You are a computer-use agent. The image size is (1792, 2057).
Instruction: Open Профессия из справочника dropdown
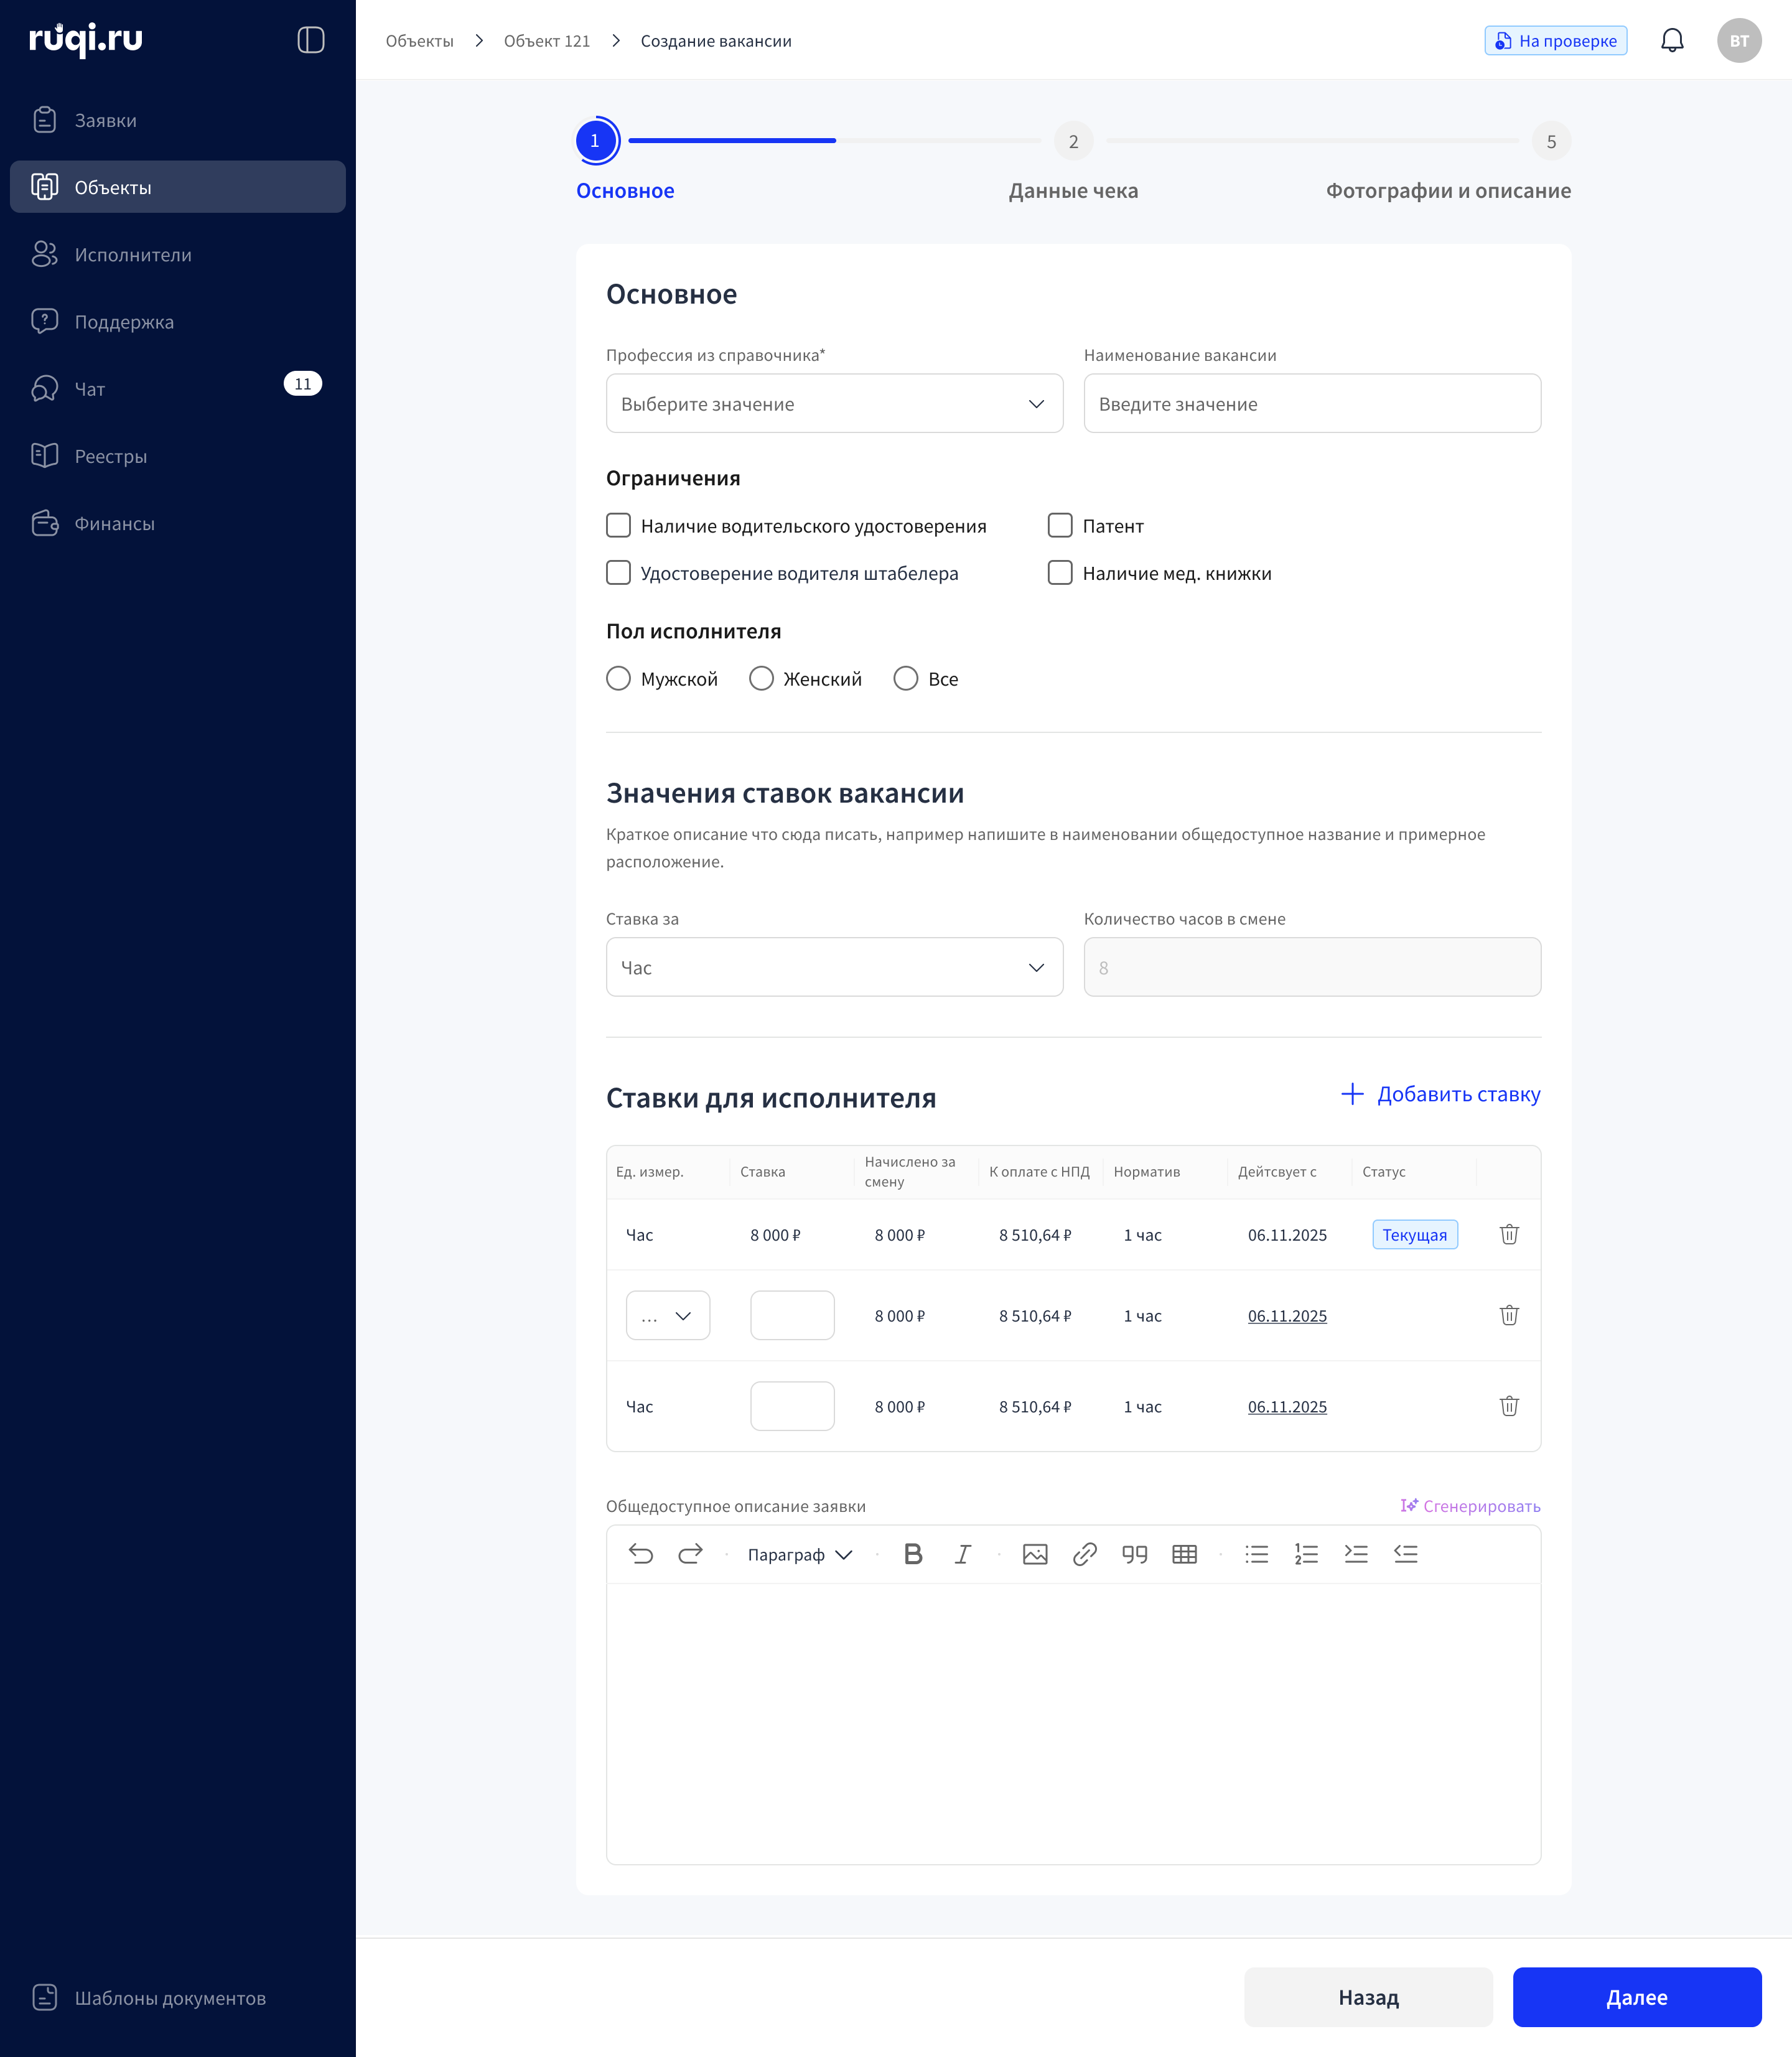(834, 404)
